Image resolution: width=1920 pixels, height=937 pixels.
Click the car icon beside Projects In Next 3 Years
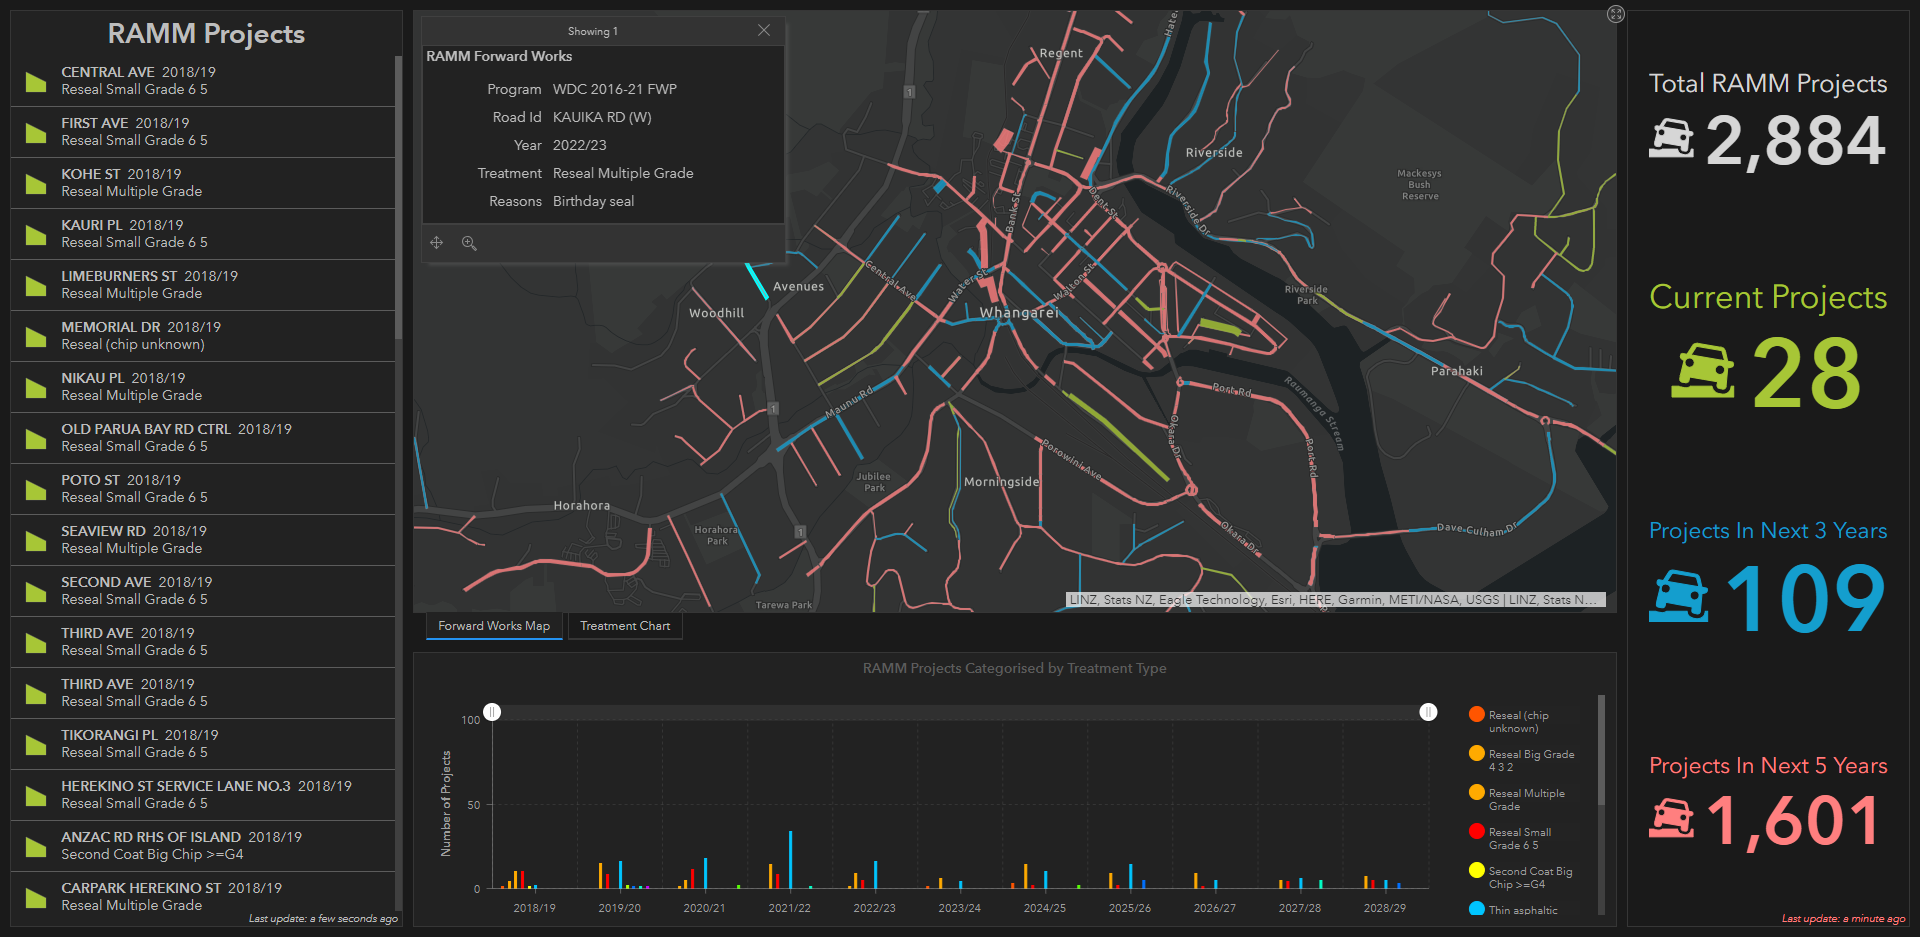click(1678, 596)
